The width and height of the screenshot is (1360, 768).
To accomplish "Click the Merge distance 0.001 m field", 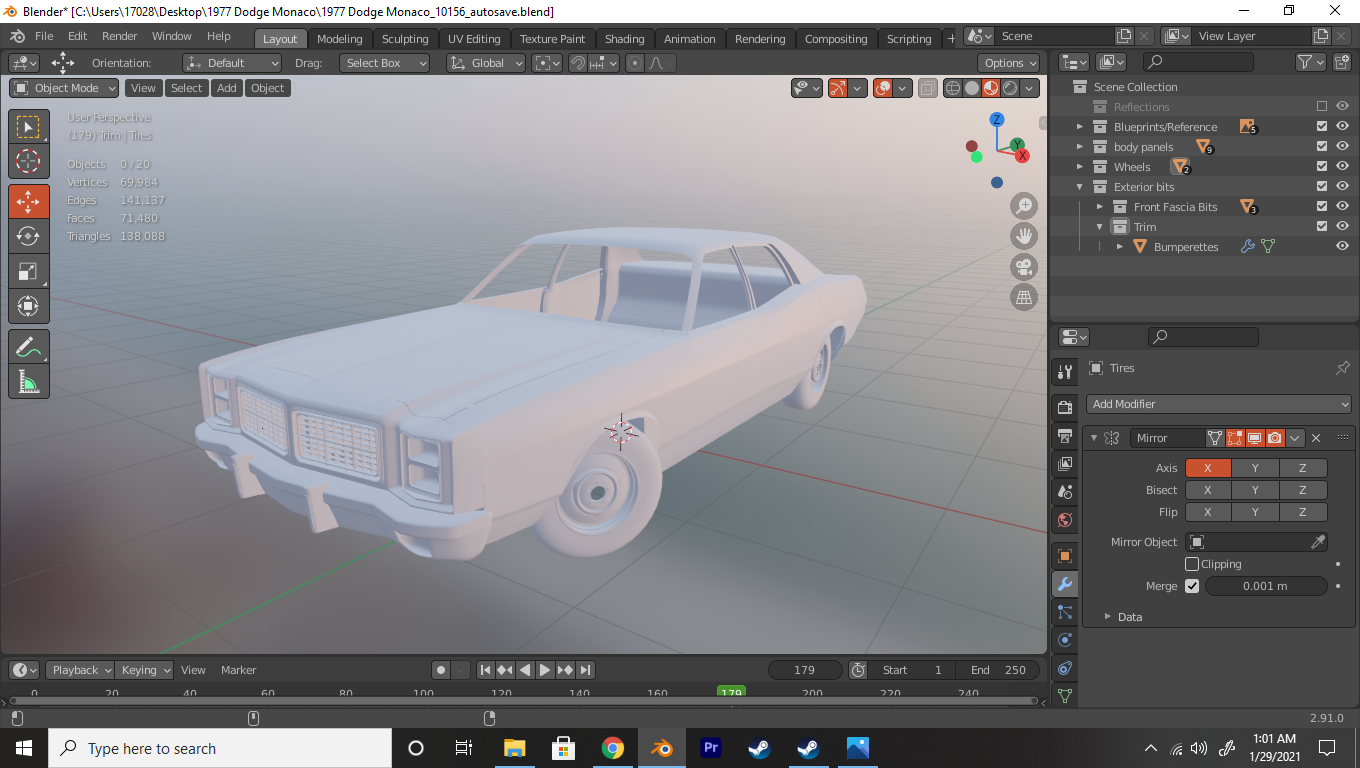I will click(1266, 586).
